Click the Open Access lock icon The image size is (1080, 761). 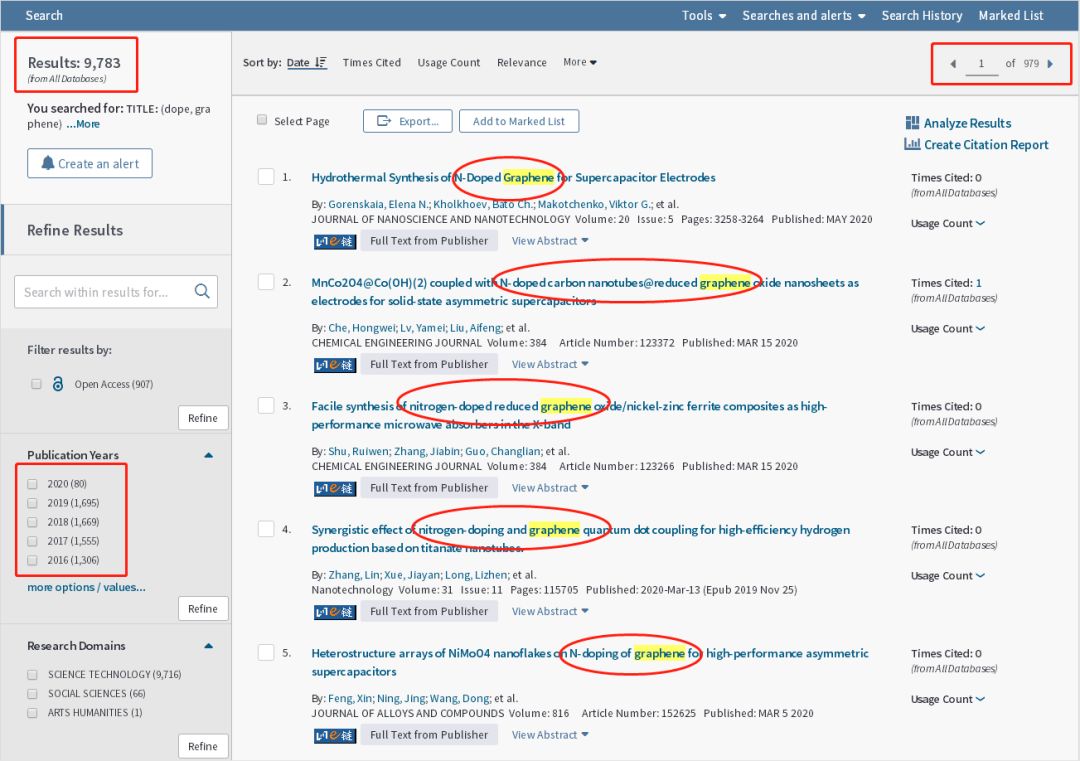59,384
